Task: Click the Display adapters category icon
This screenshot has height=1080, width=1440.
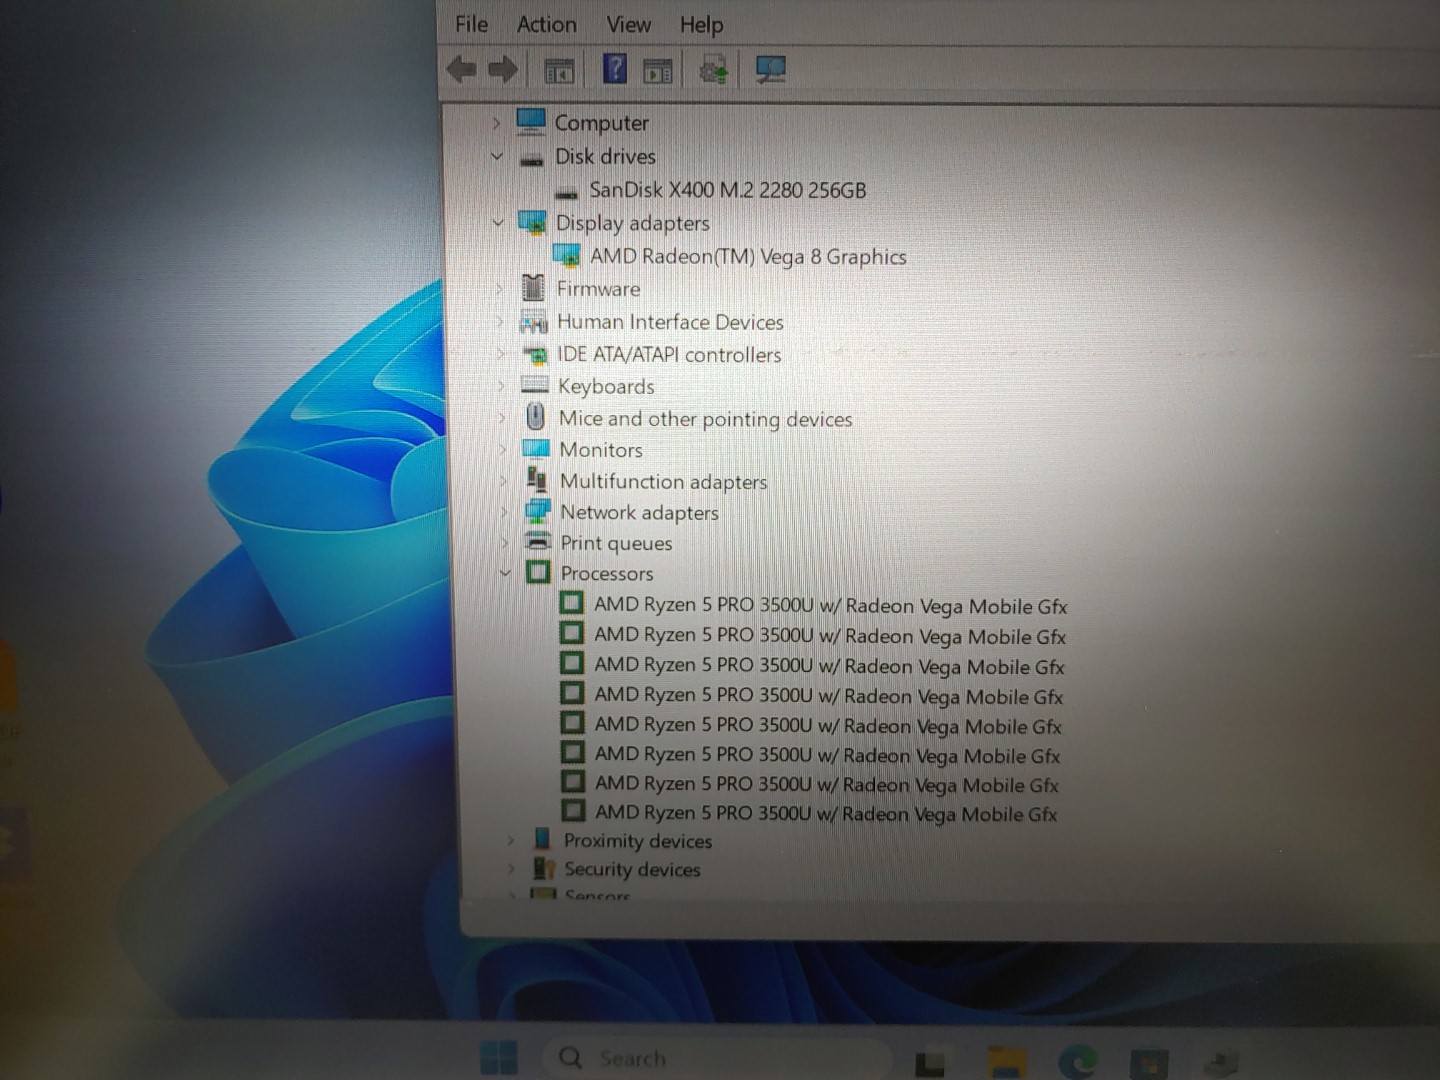Action: [x=532, y=222]
